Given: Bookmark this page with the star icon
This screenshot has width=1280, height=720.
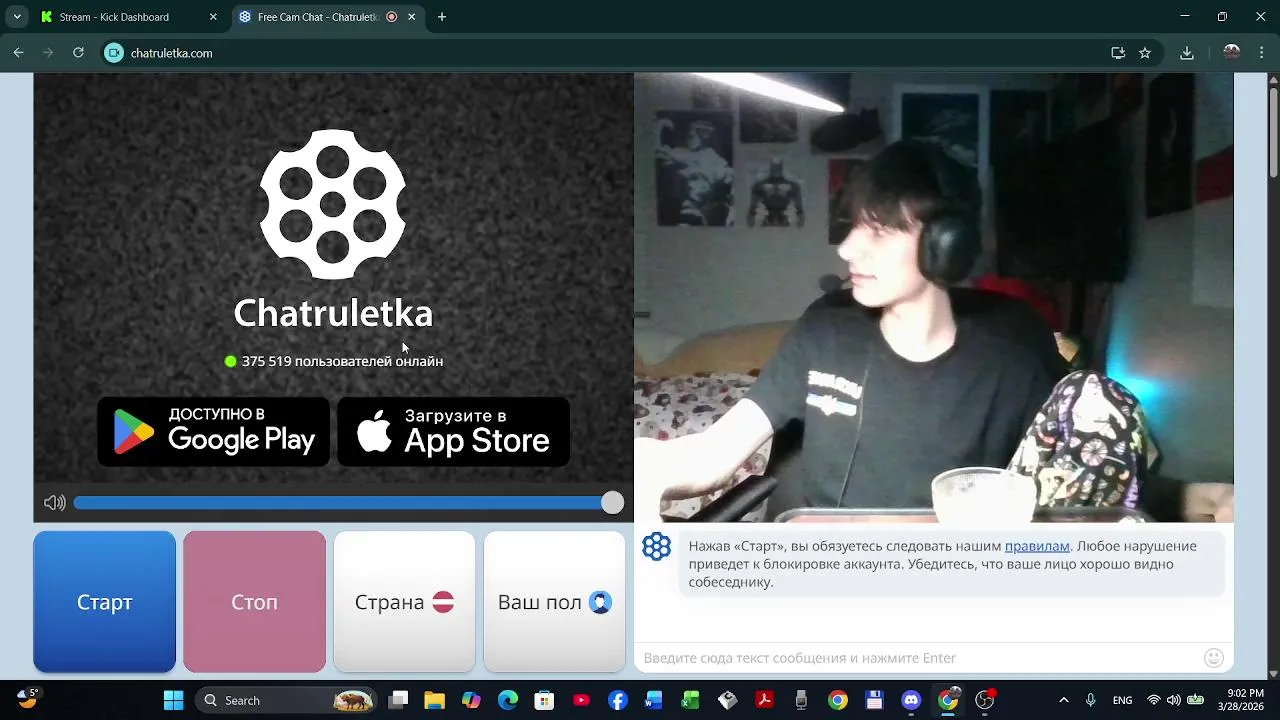Looking at the screenshot, I should tap(1145, 53).
